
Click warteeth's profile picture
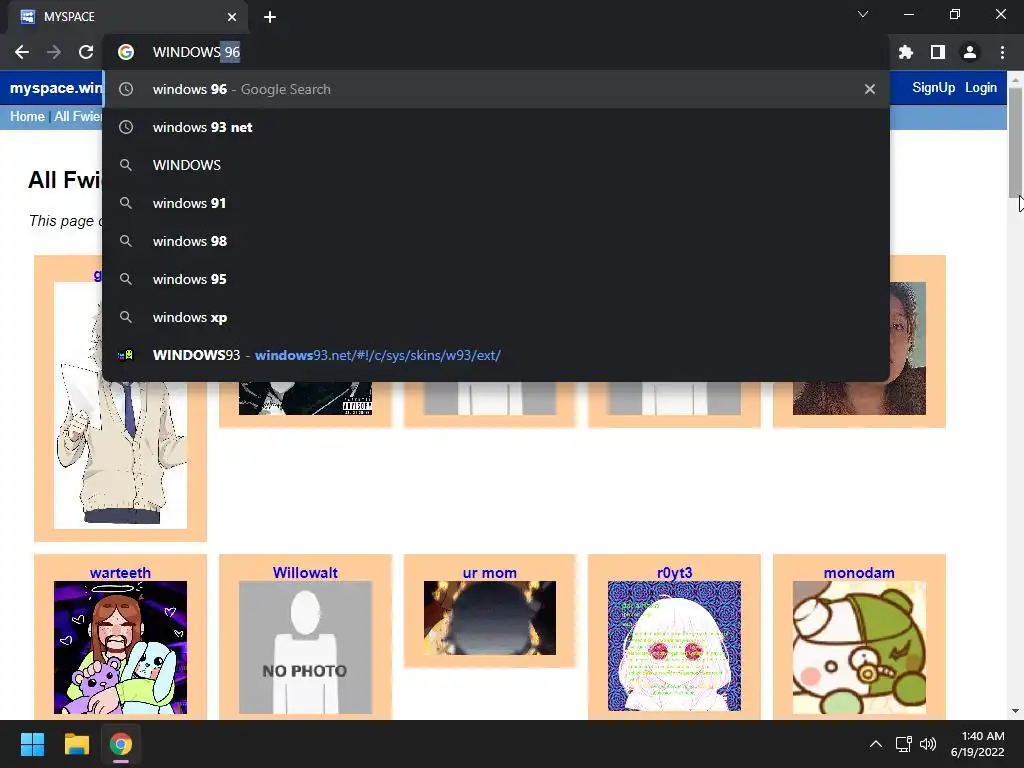tap(120, 647)
